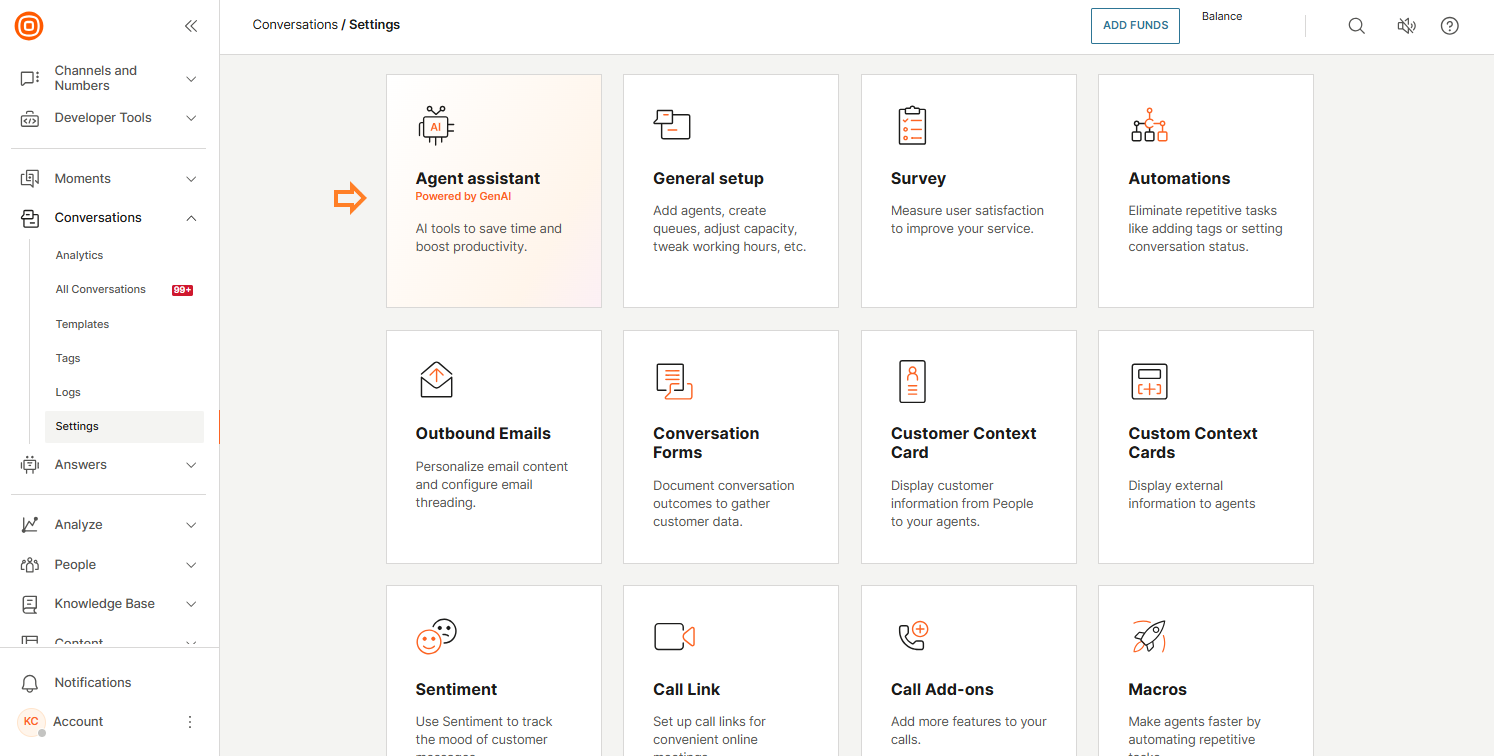Open the help question mark icon
Image resolution: width=1494 pixels, height=756 pixels.
point(1449,26)
